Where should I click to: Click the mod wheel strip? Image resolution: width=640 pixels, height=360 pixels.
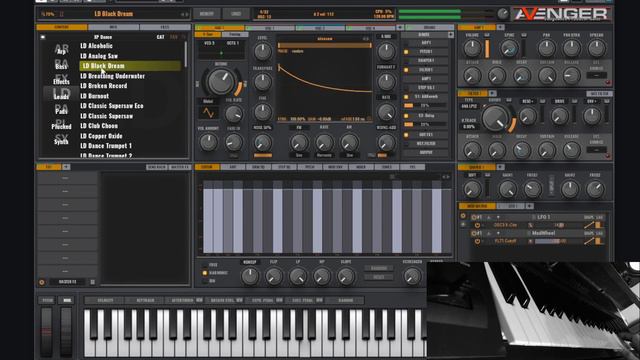[x=66, y=332]
